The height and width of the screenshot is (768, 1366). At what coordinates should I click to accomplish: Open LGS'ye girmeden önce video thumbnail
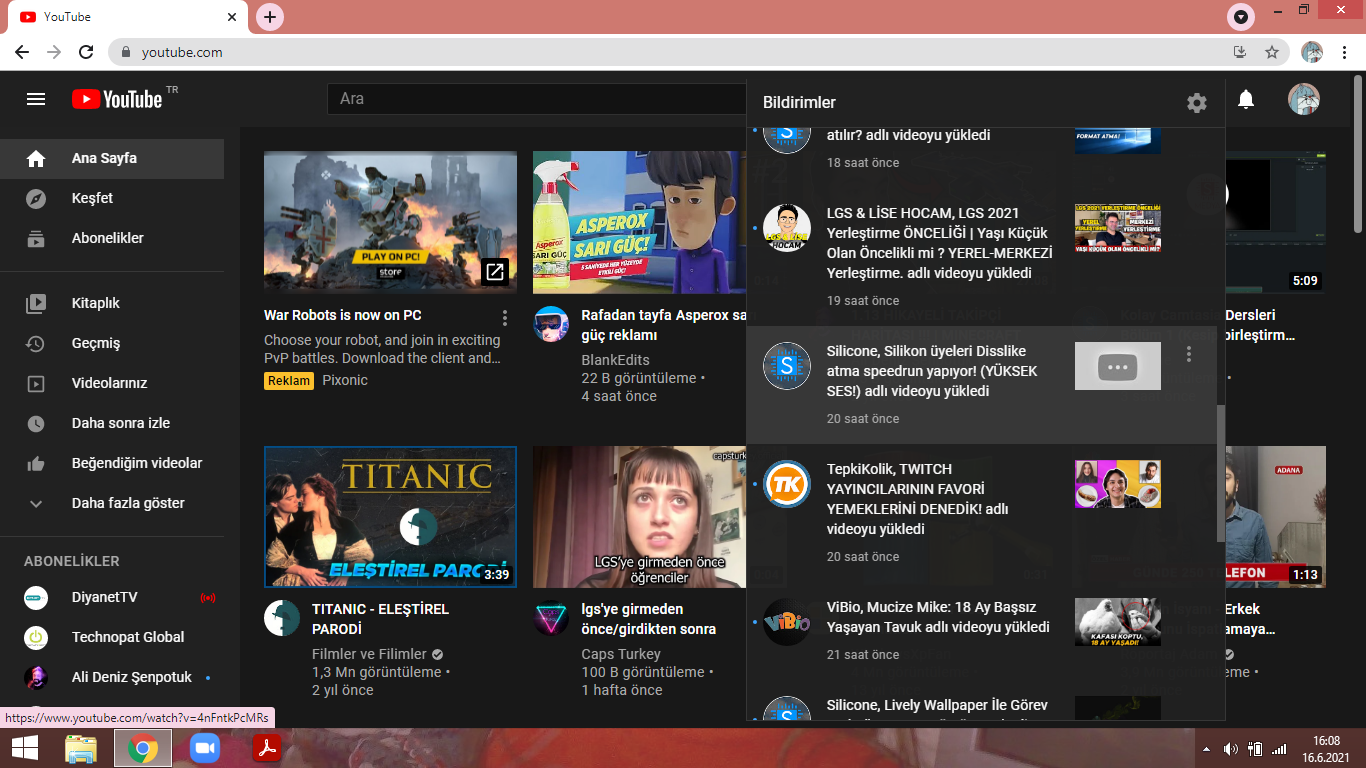(639, 517)
